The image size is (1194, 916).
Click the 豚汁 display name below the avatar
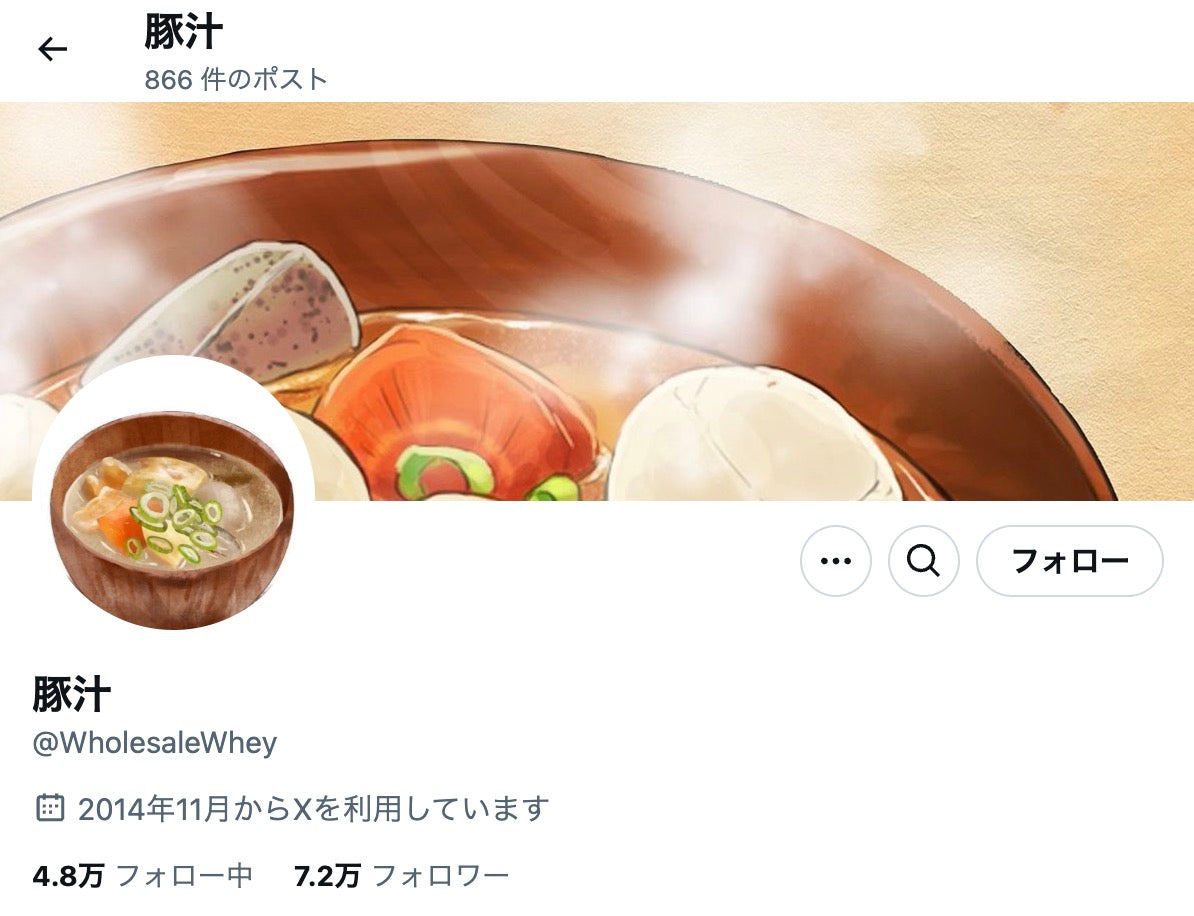coord(72,694)
